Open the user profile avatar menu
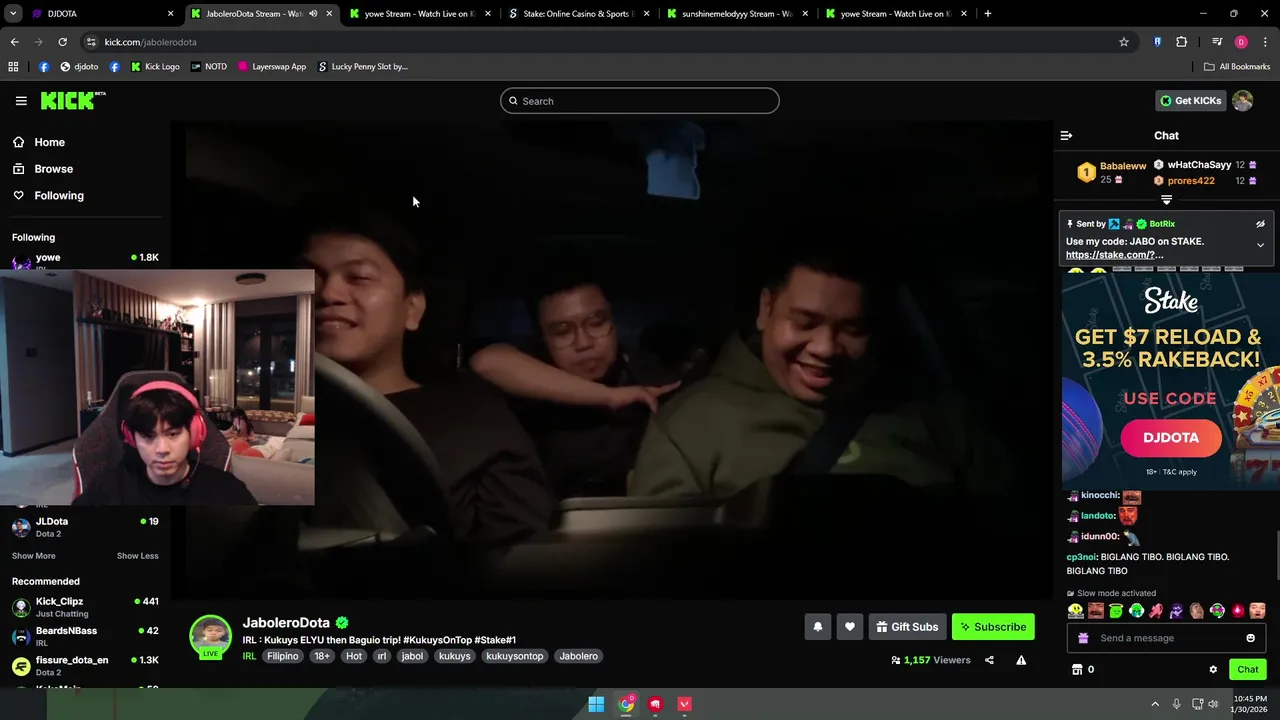The width and height of the screenshot is (1280, 720). (1243, 100)
